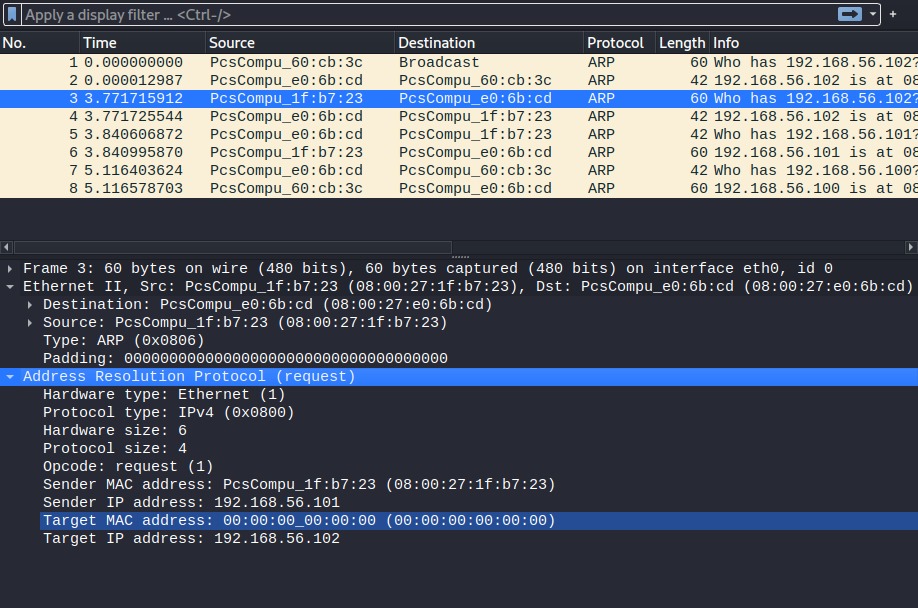918x608 pixels.
Task: Sort packets by the Protocol column header
Action: tap(619, 43)
